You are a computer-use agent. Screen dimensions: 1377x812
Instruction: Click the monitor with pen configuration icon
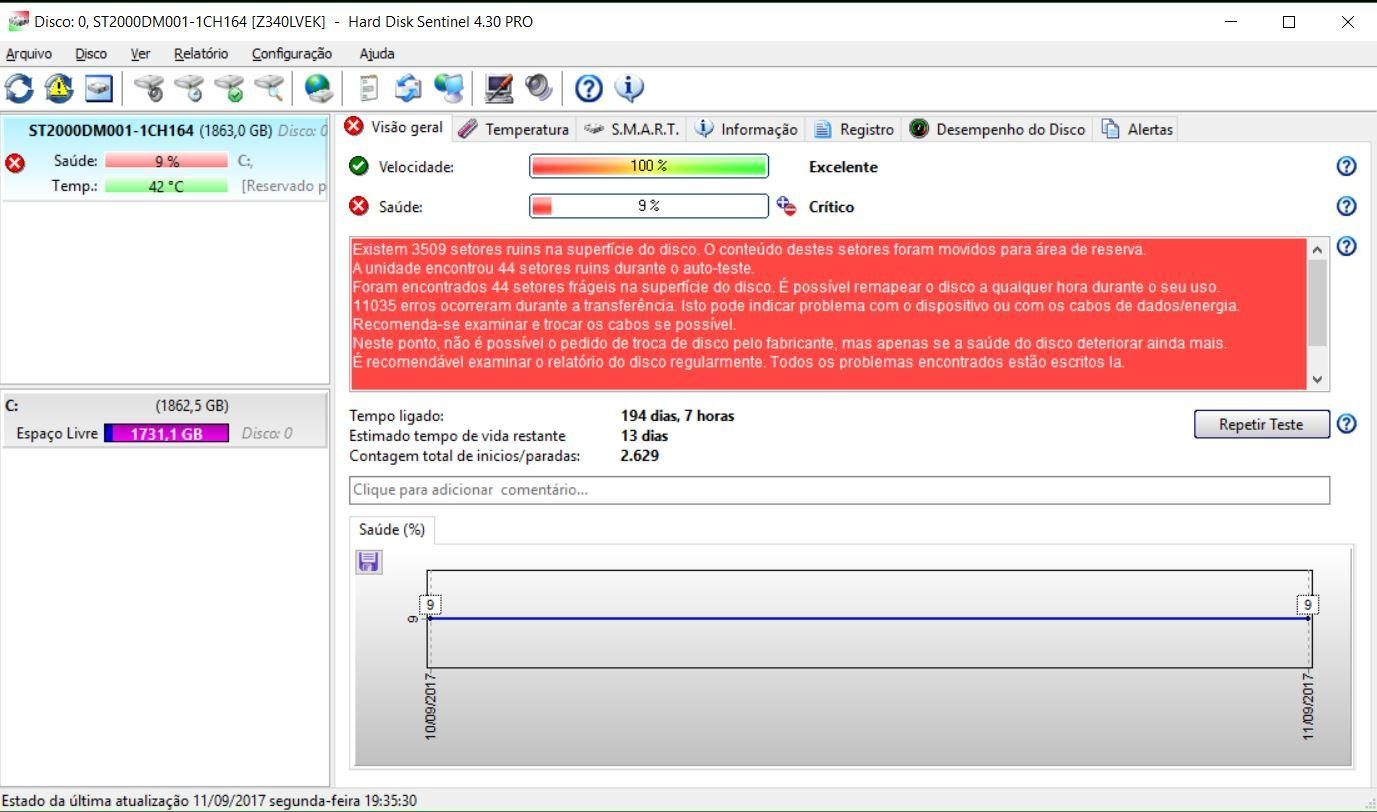(x=499, y=89)
